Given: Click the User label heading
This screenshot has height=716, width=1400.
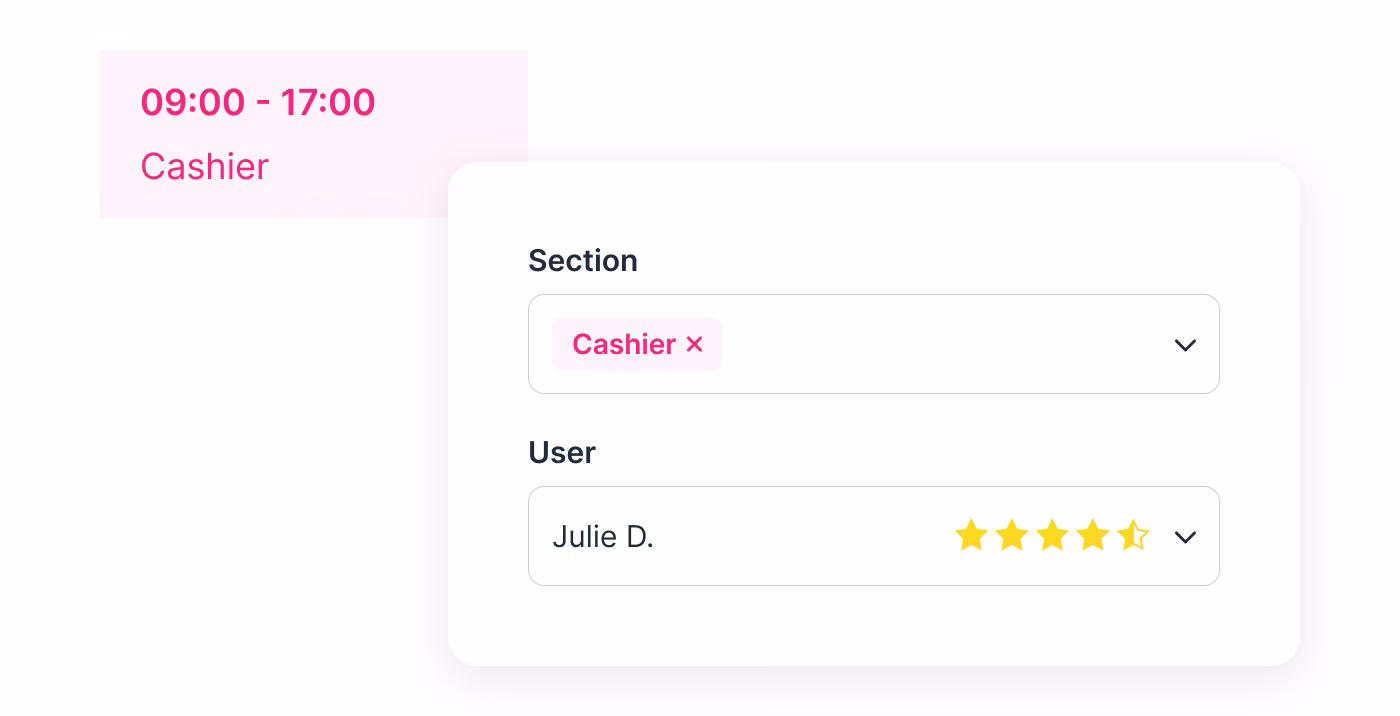Looking at the screenshot, I should coord(562,453).
